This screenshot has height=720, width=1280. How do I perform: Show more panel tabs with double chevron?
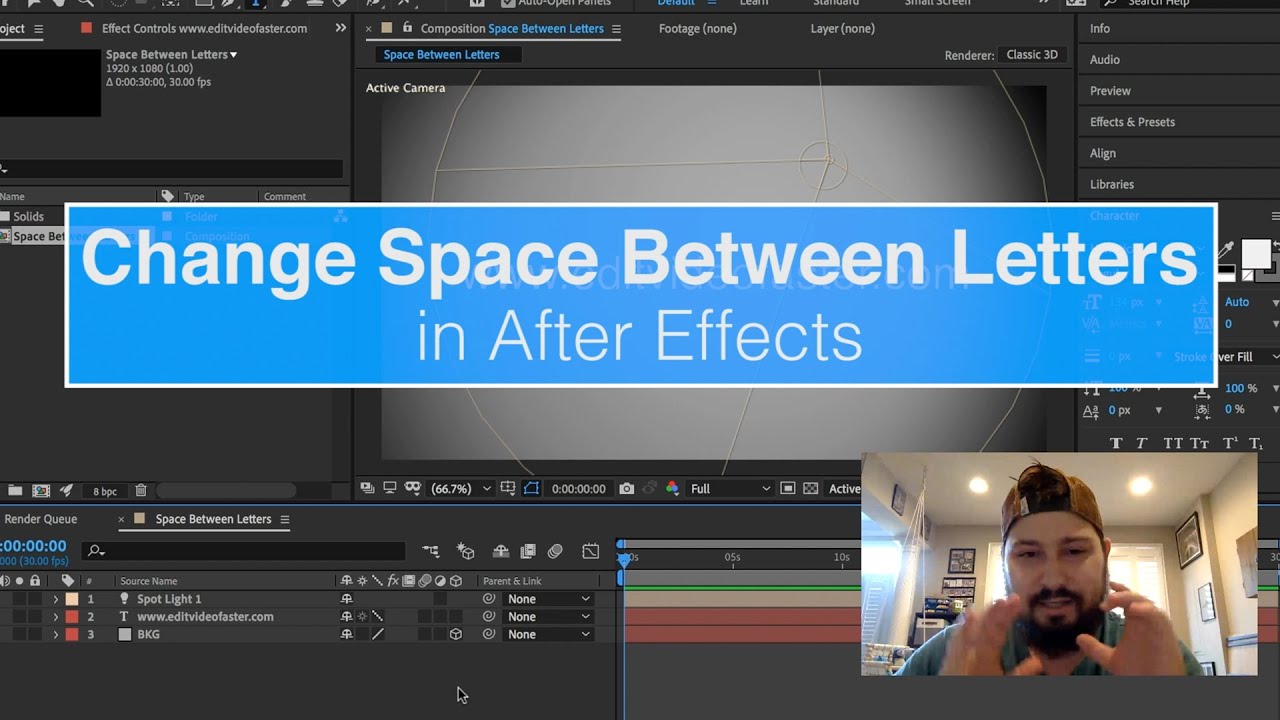click(341, 28)
